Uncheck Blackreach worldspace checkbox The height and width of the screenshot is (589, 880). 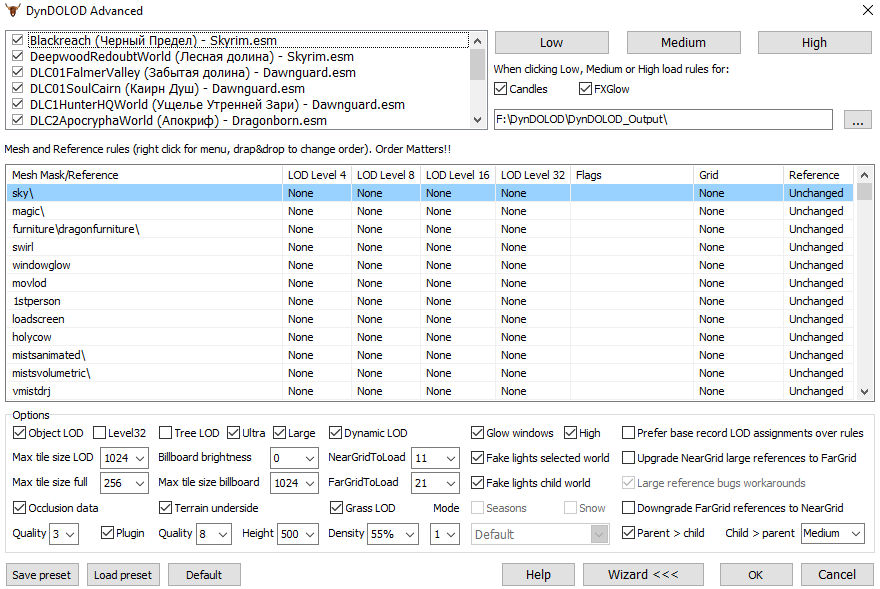click(x=17, y=40)
